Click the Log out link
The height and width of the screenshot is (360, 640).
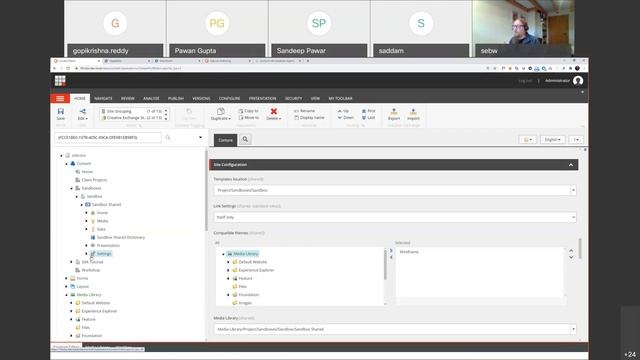click(x=525, y=81)
